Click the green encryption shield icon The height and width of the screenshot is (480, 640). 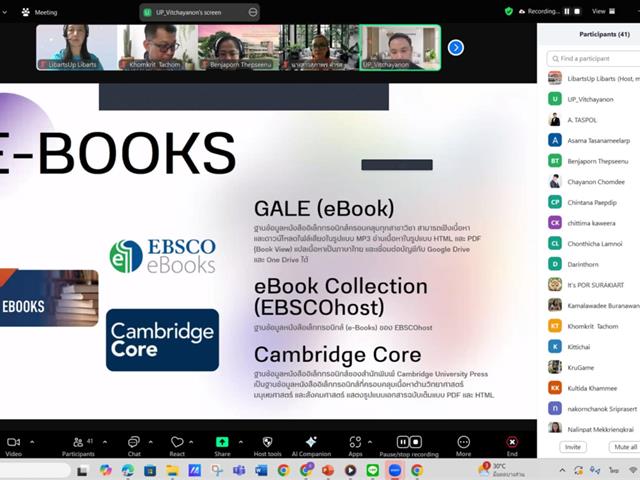(509, 11)
